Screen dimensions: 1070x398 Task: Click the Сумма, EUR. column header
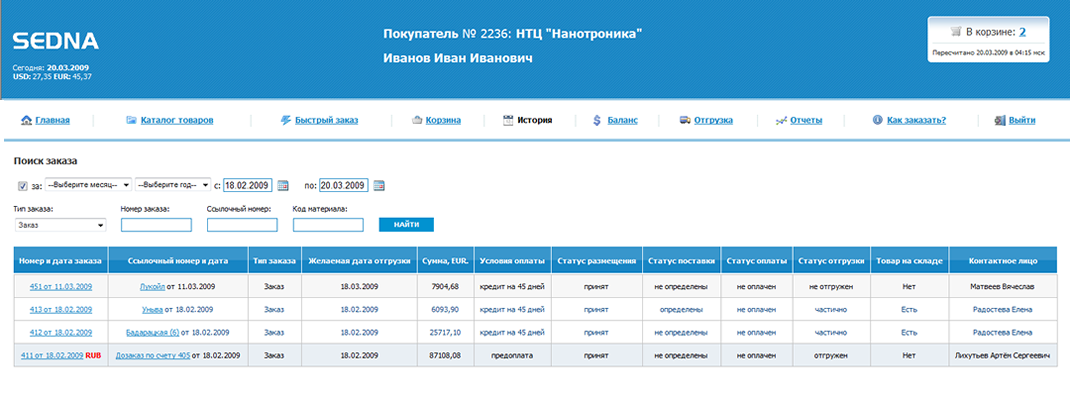[x=446, y=261]
